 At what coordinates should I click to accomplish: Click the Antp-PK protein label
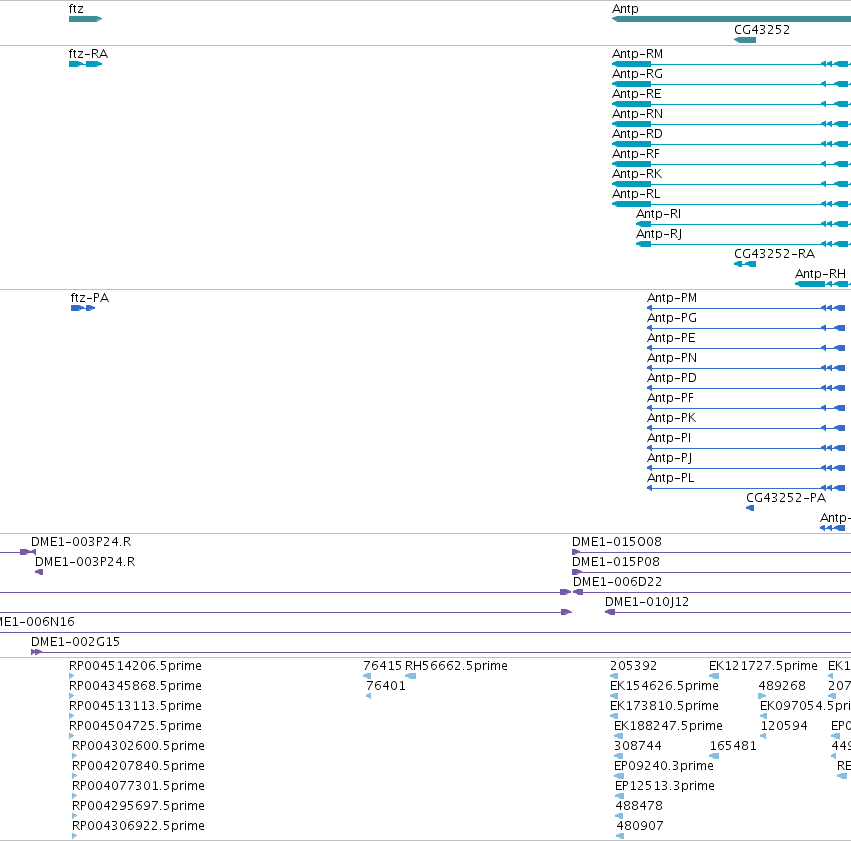point(671,418)
